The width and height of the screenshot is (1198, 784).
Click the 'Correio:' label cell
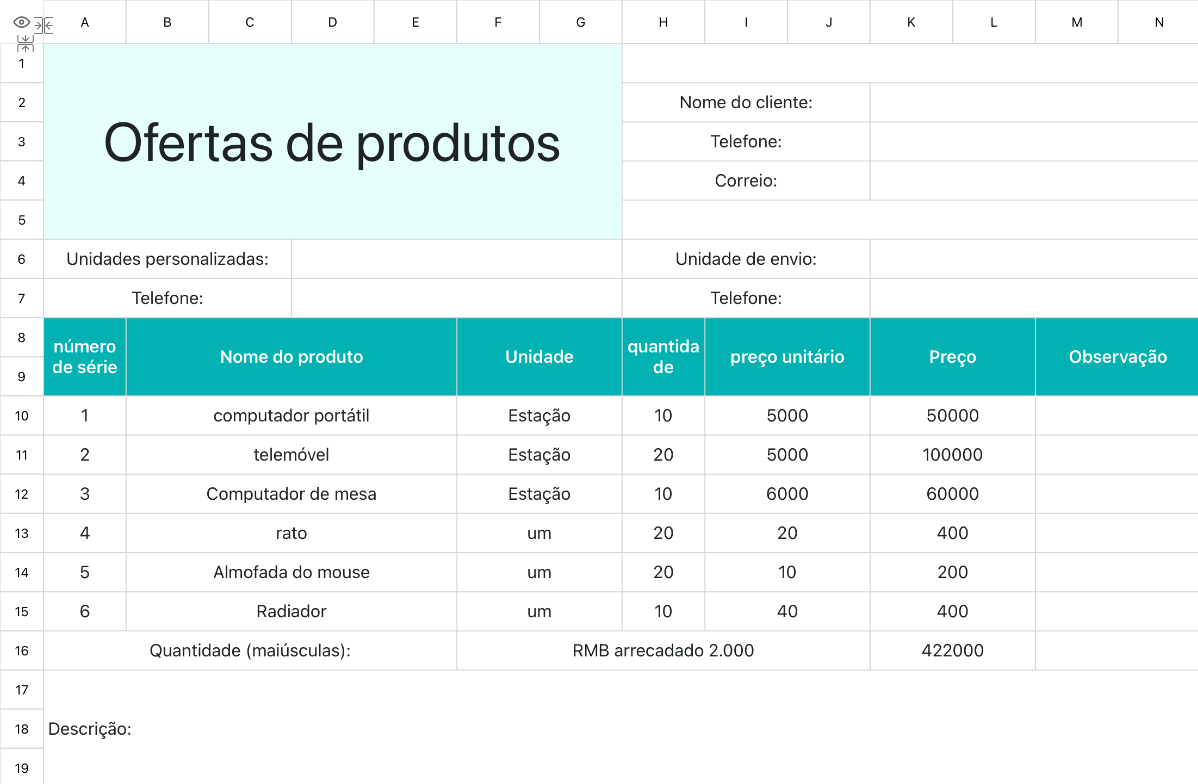point(746,180)
